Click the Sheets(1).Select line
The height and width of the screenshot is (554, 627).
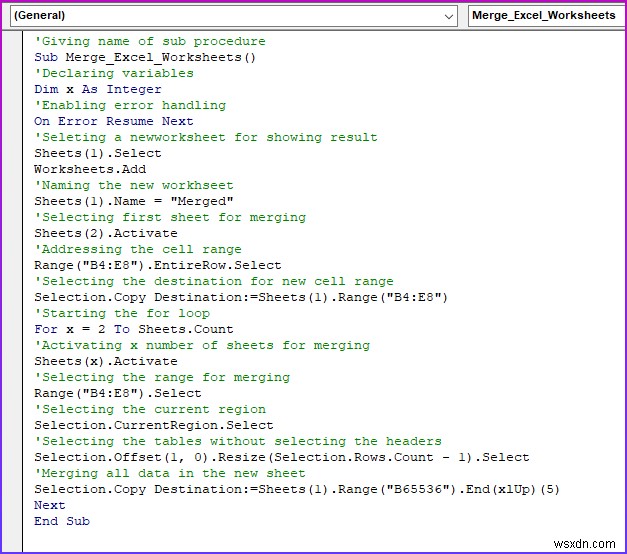click(x=98, y=153)
